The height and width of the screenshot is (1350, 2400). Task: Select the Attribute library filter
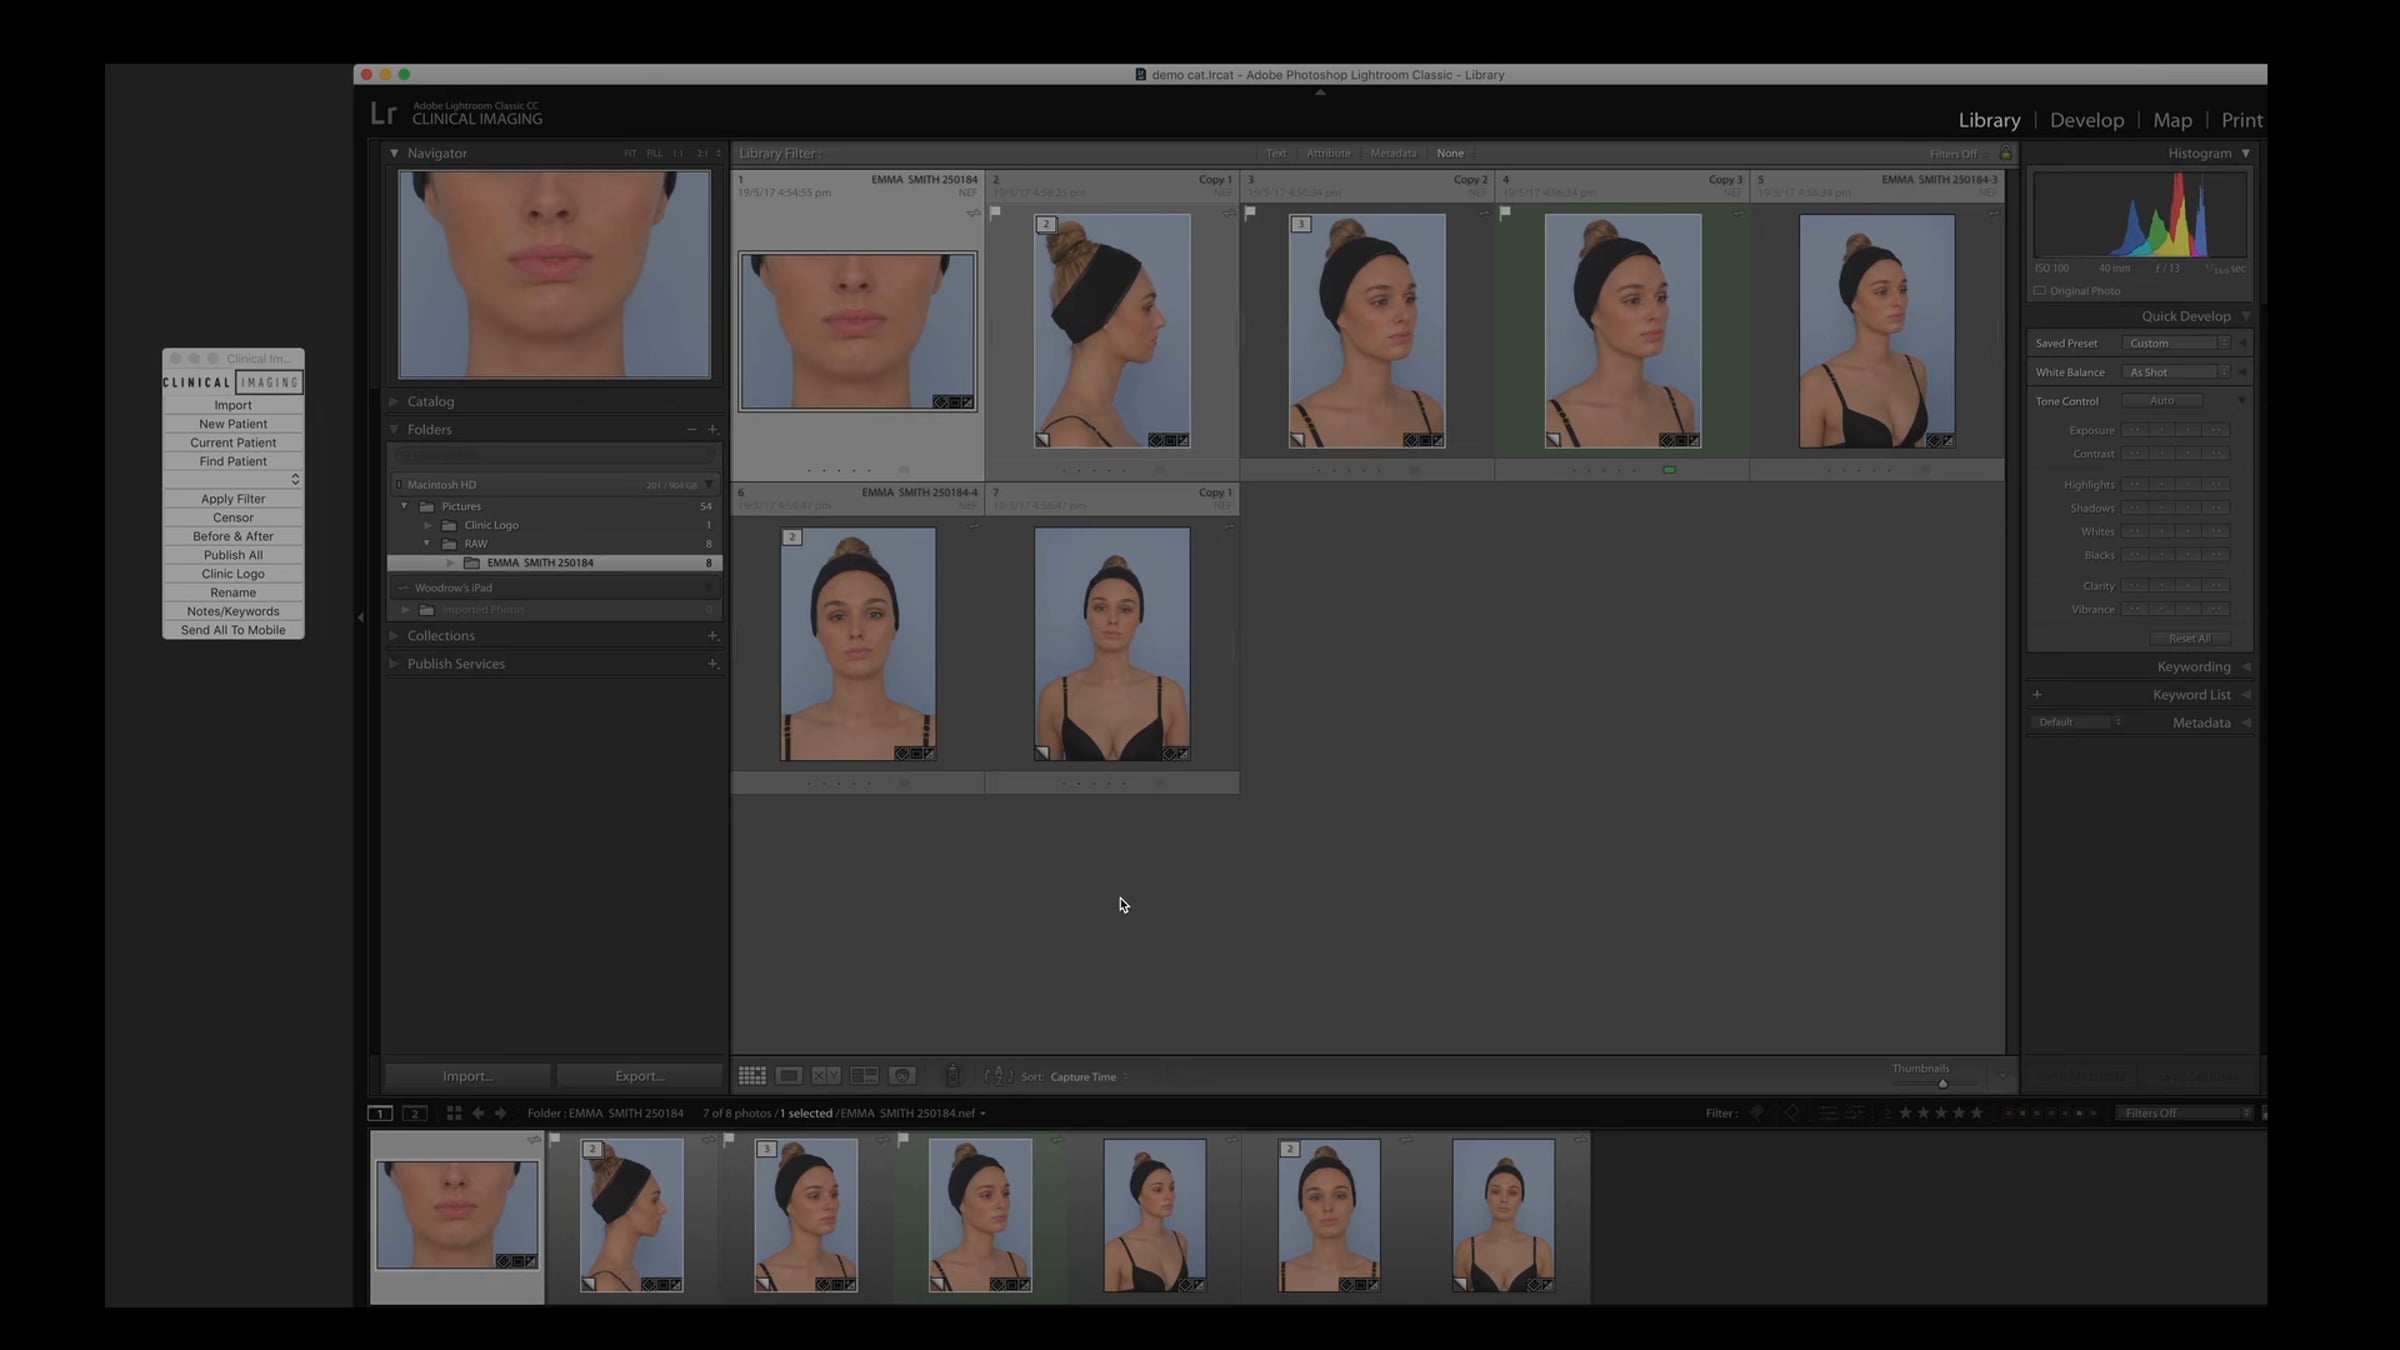[1328, 153]
